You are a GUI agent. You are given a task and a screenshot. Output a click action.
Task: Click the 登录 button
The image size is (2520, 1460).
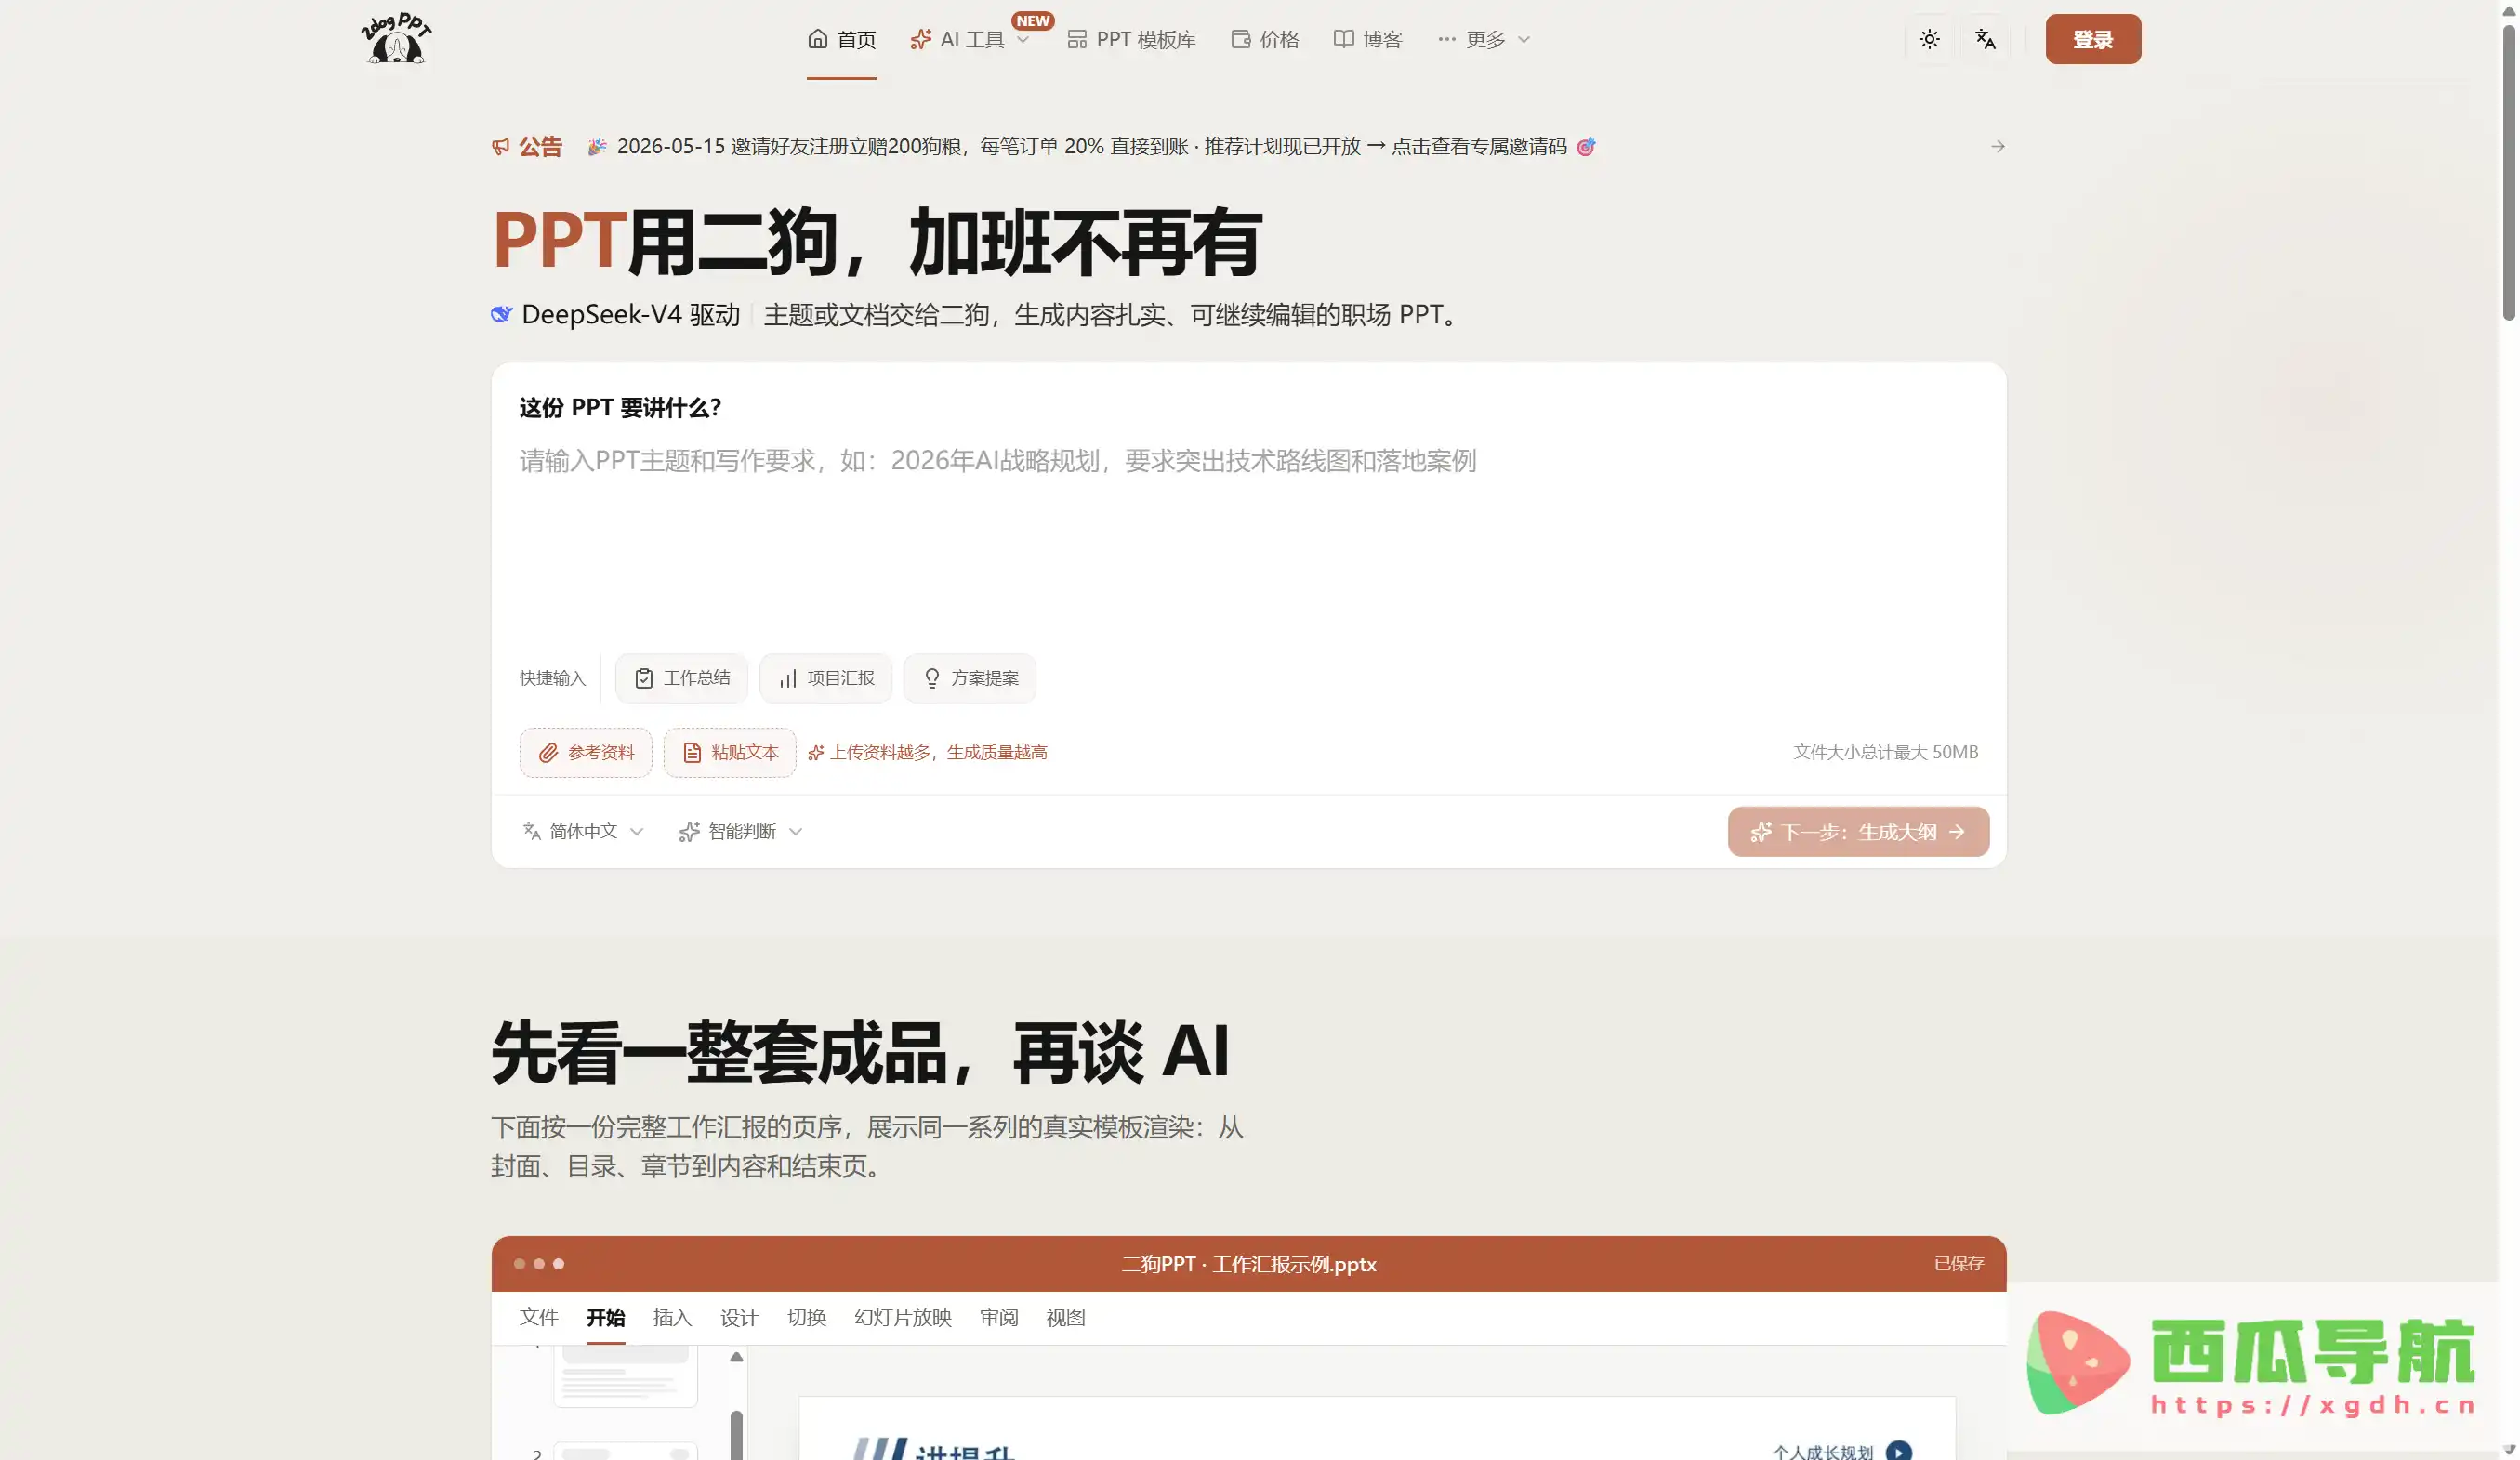(2092, 39)
